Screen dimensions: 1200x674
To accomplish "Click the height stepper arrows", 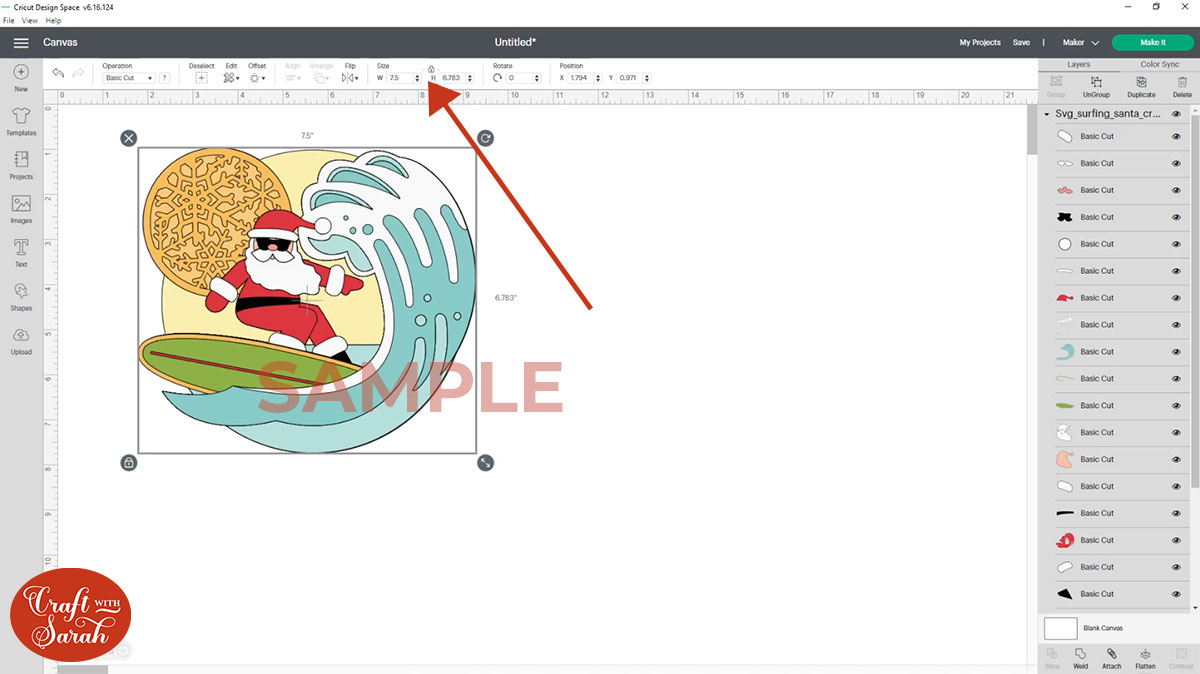I will [x=471, y=78].
